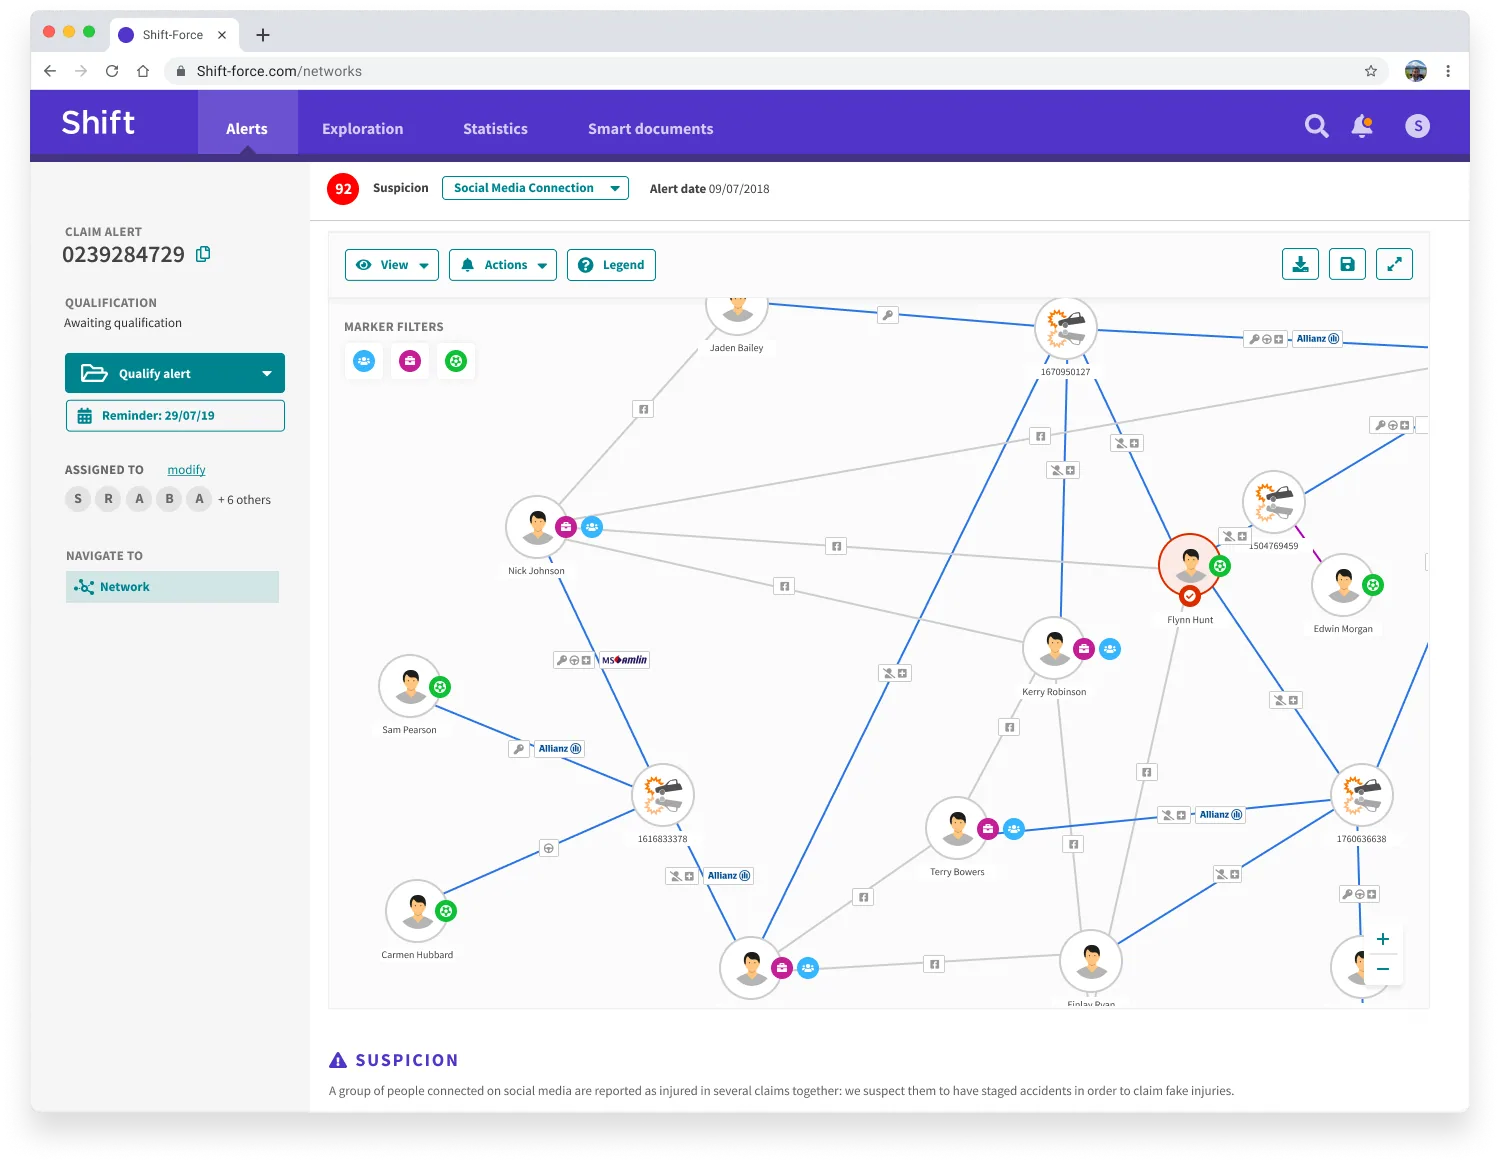Click the Shift logo
Image resolution: width=1500 pixels, height=1163 pixels.
click(x=98, y=123)
